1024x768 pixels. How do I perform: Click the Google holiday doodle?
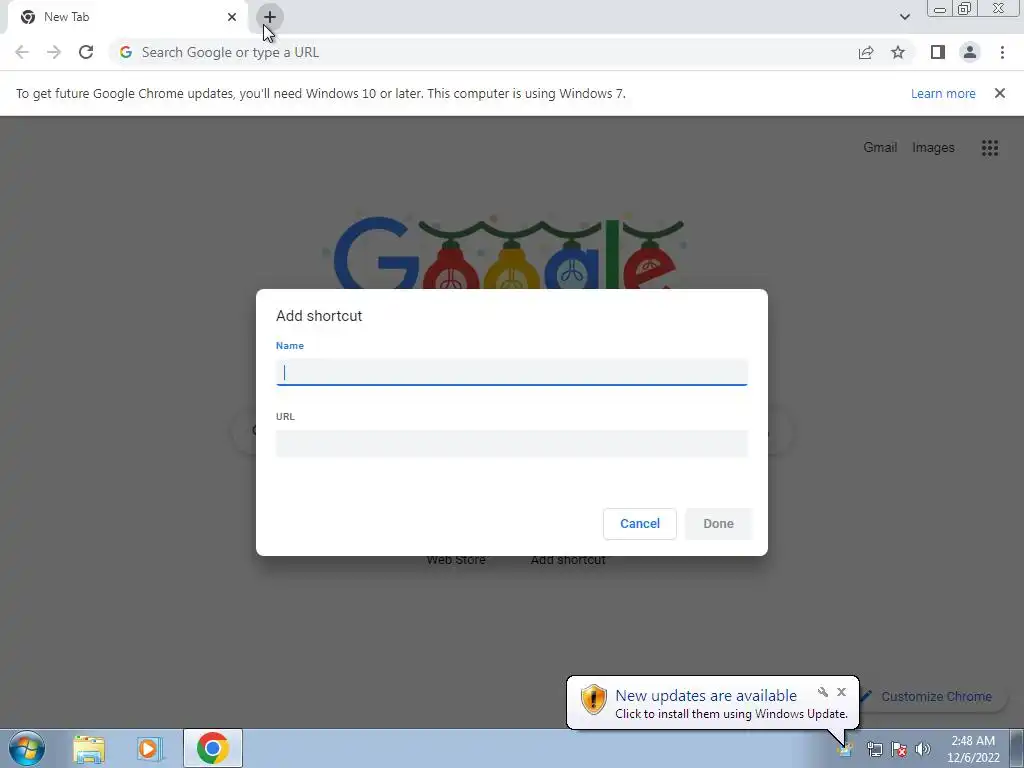point(507,253)
